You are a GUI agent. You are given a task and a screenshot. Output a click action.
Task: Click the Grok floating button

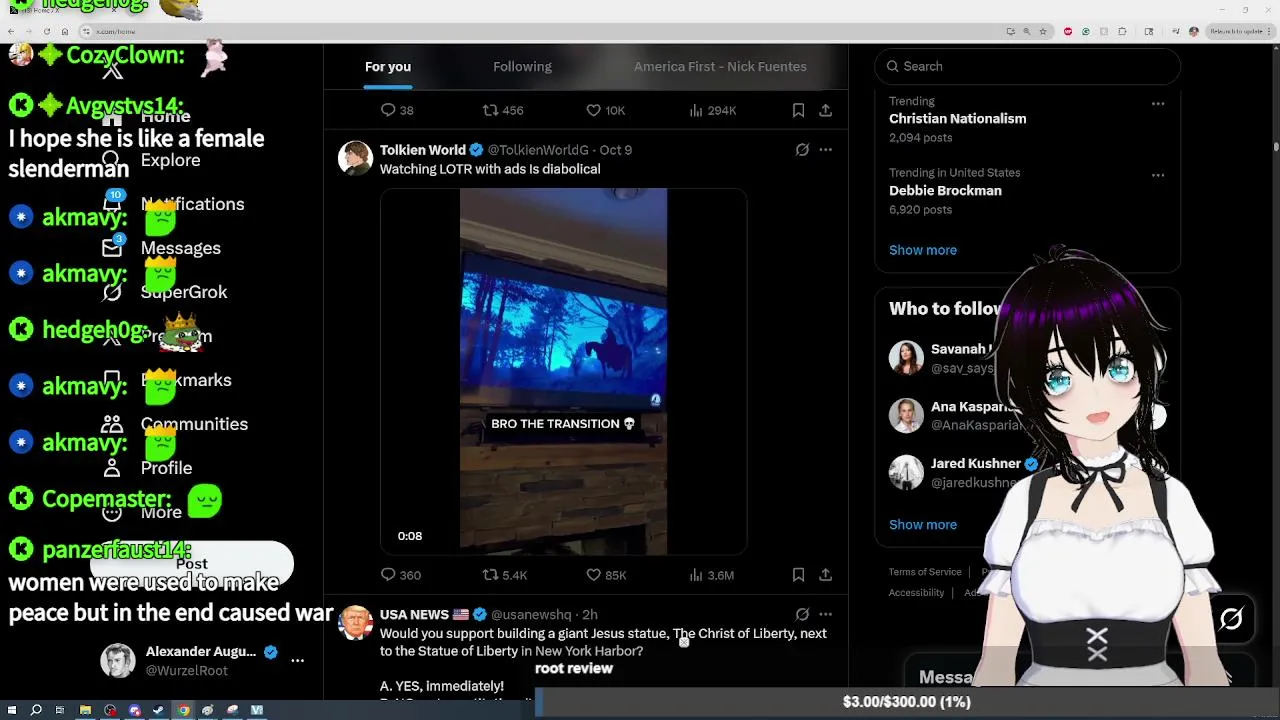pos(1231,619)
